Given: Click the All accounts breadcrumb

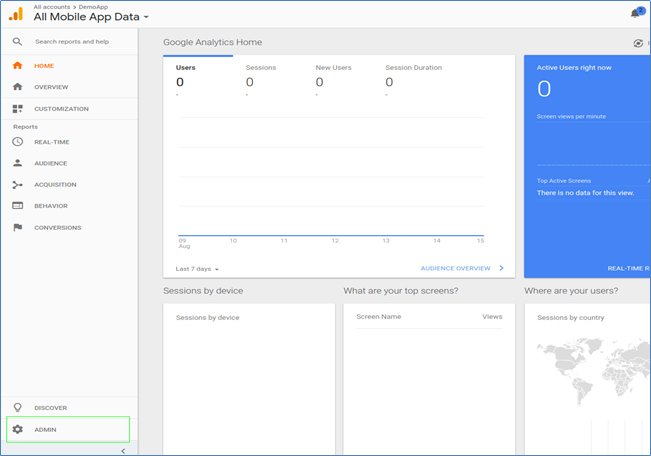Looking at the screenshot, I should point(52,7).
